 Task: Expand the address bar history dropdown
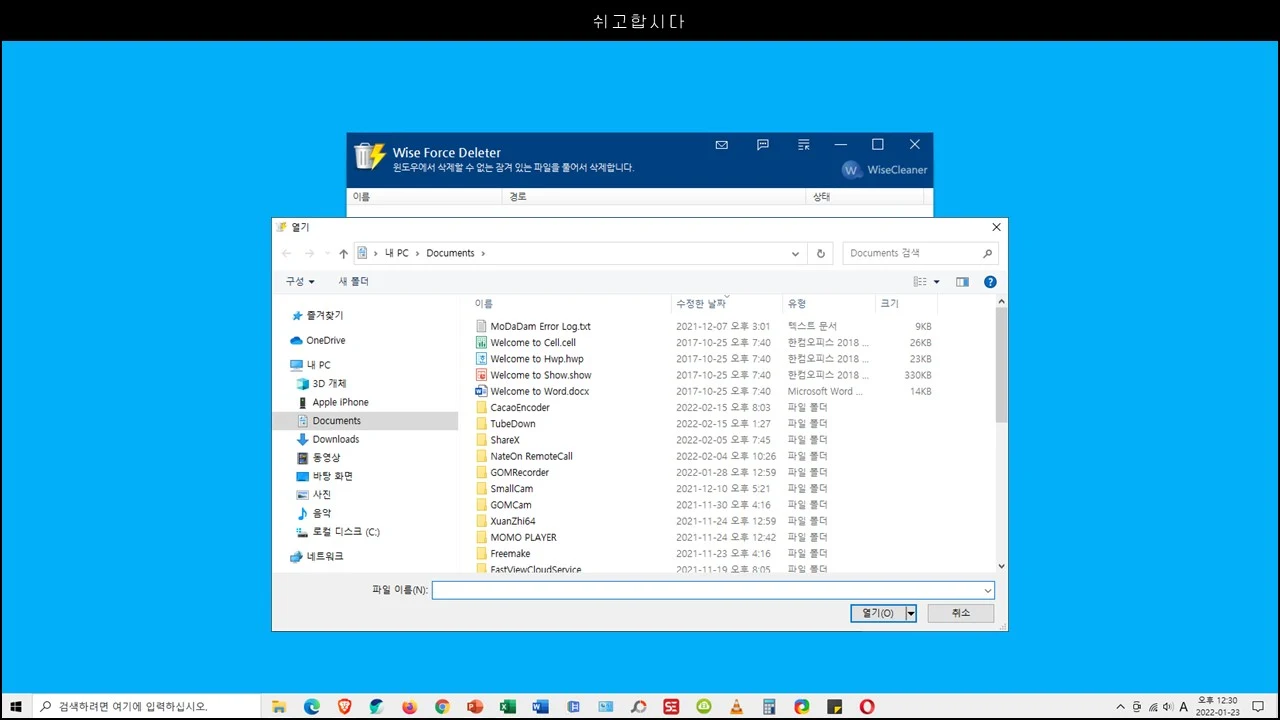(796, 254)
